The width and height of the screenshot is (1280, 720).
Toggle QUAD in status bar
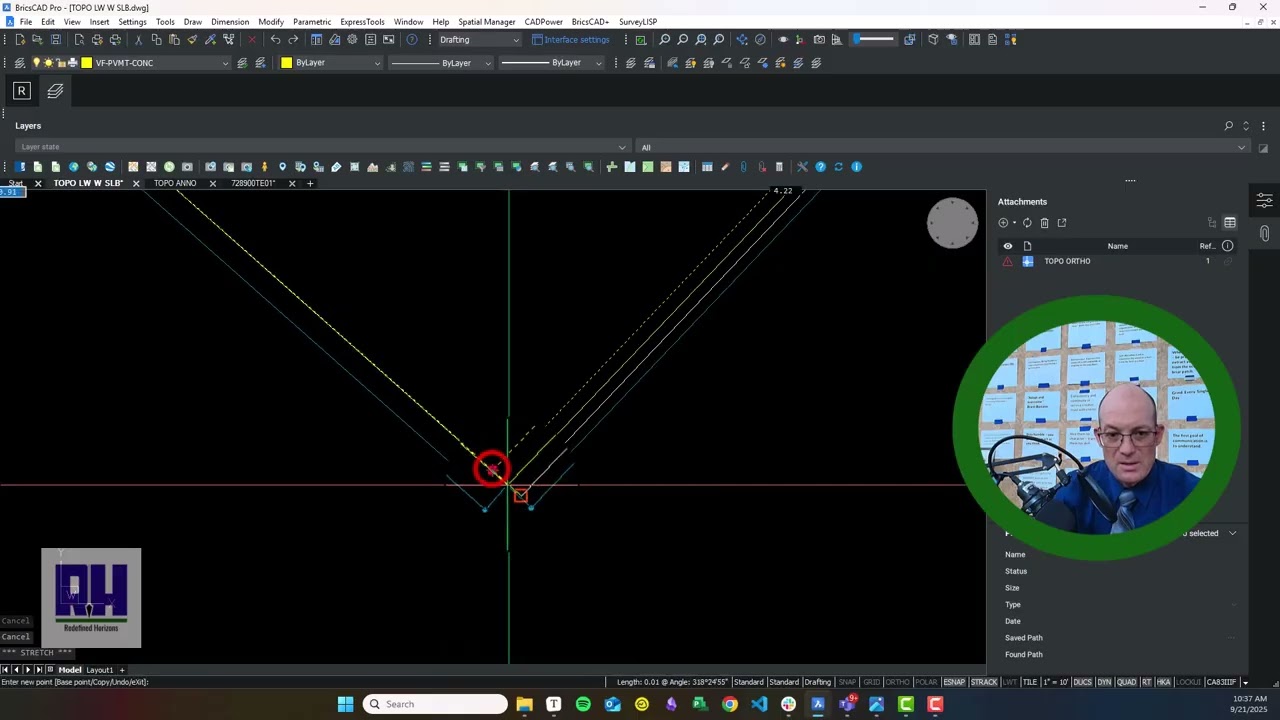[1126, 682]
